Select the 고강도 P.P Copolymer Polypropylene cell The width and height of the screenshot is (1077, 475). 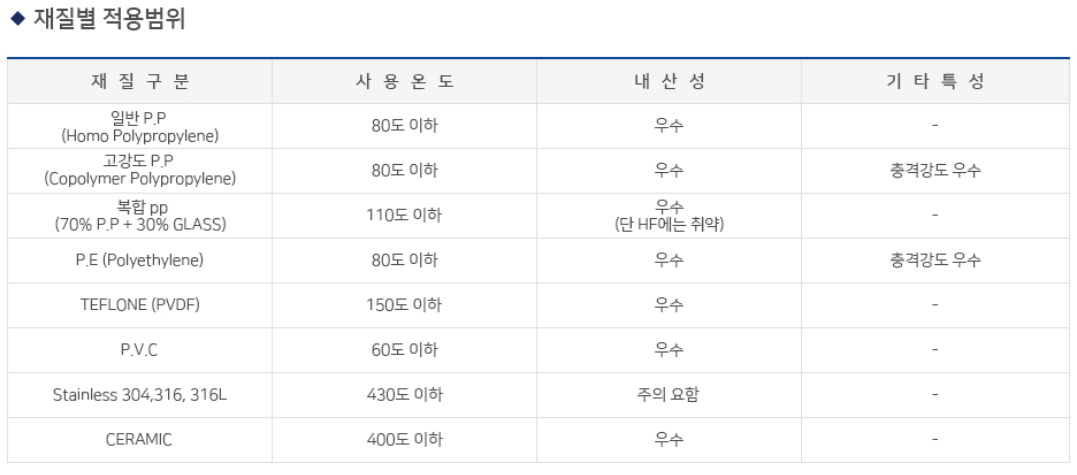click(140, 171)
